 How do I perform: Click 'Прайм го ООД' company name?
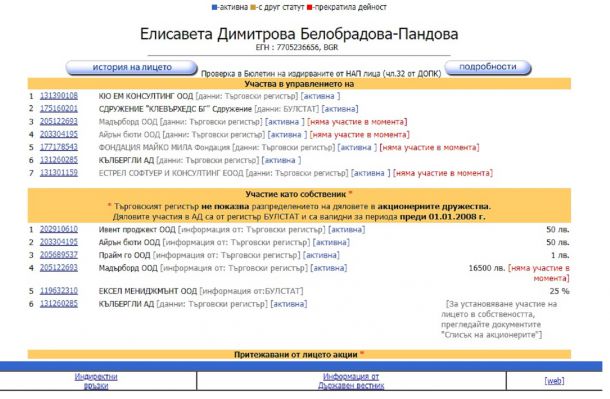coord(124,256)
